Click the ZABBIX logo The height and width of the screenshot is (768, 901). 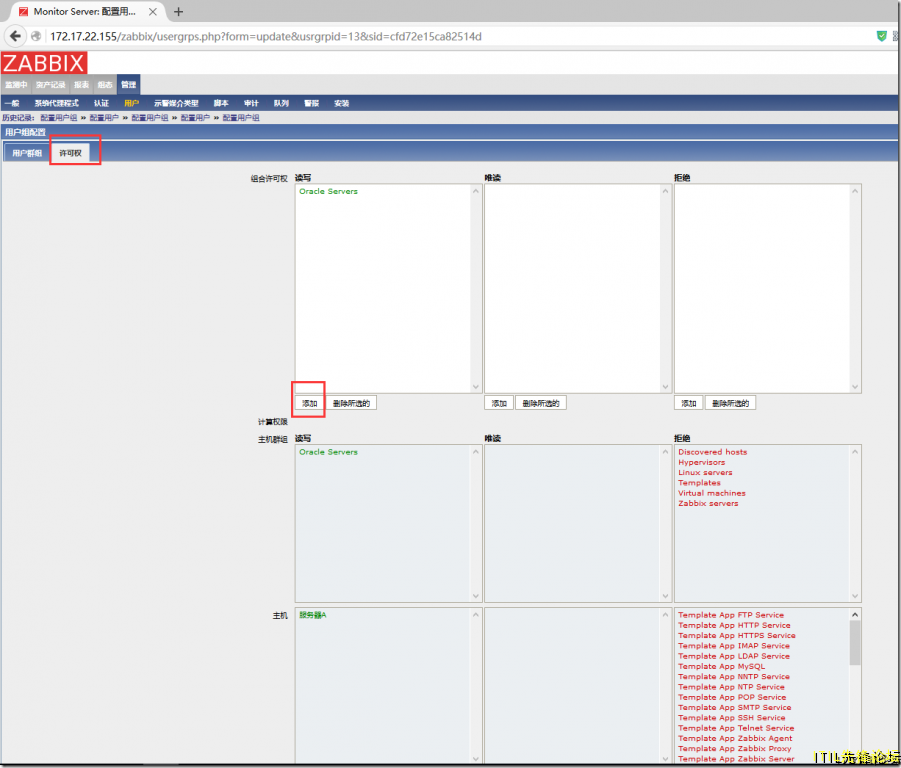coord(44,63)
